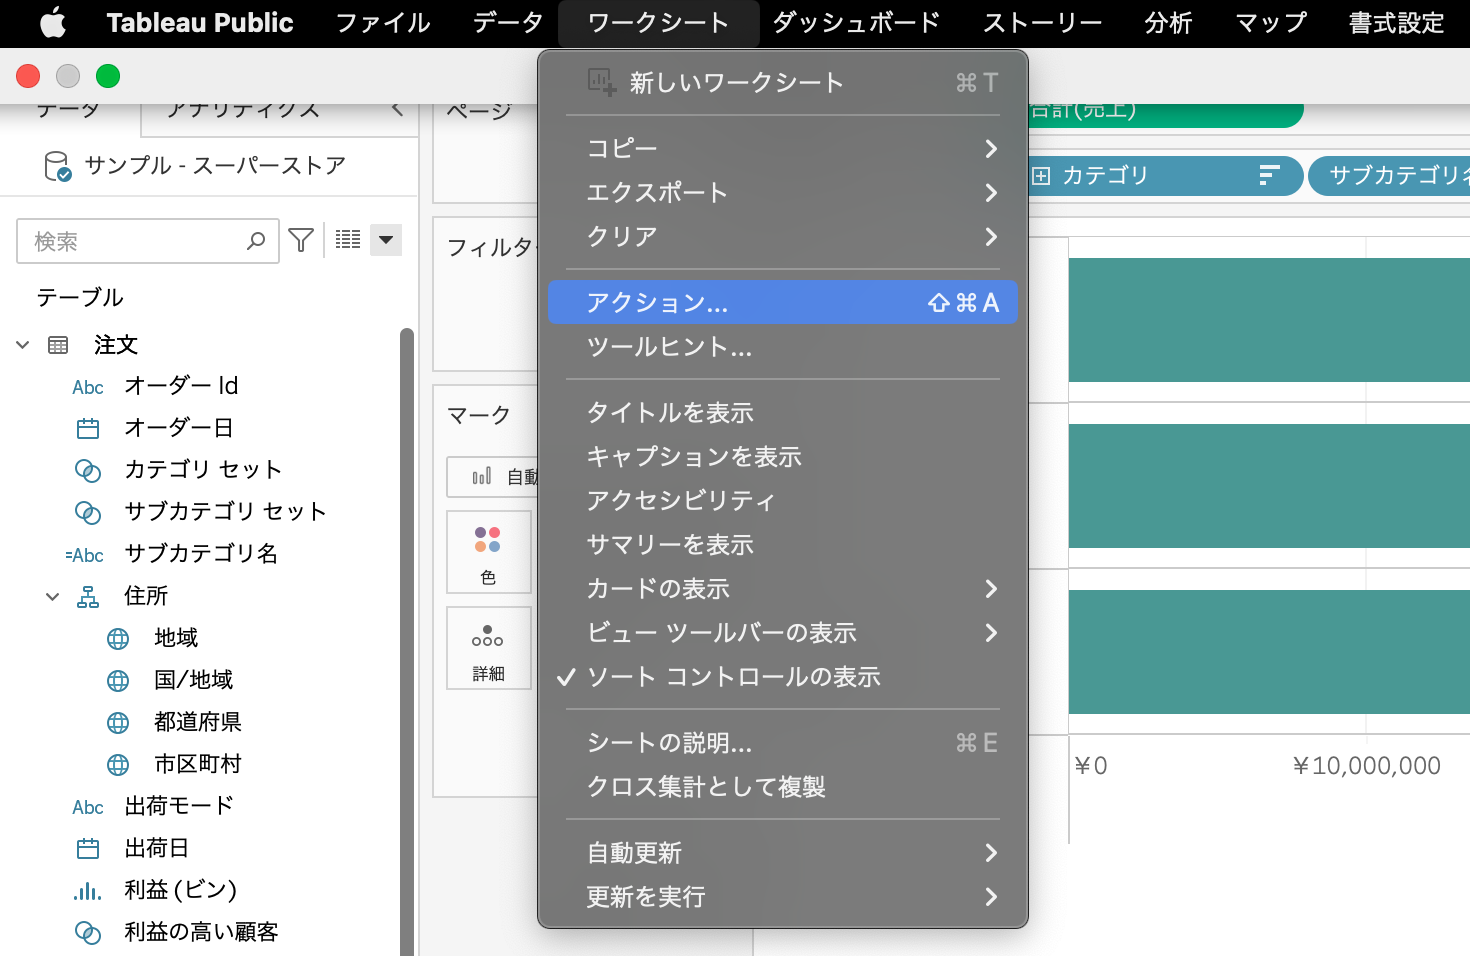Open the 書式設定 menu
This screenshot has height=956, width=1470.
coord(1396,22)
